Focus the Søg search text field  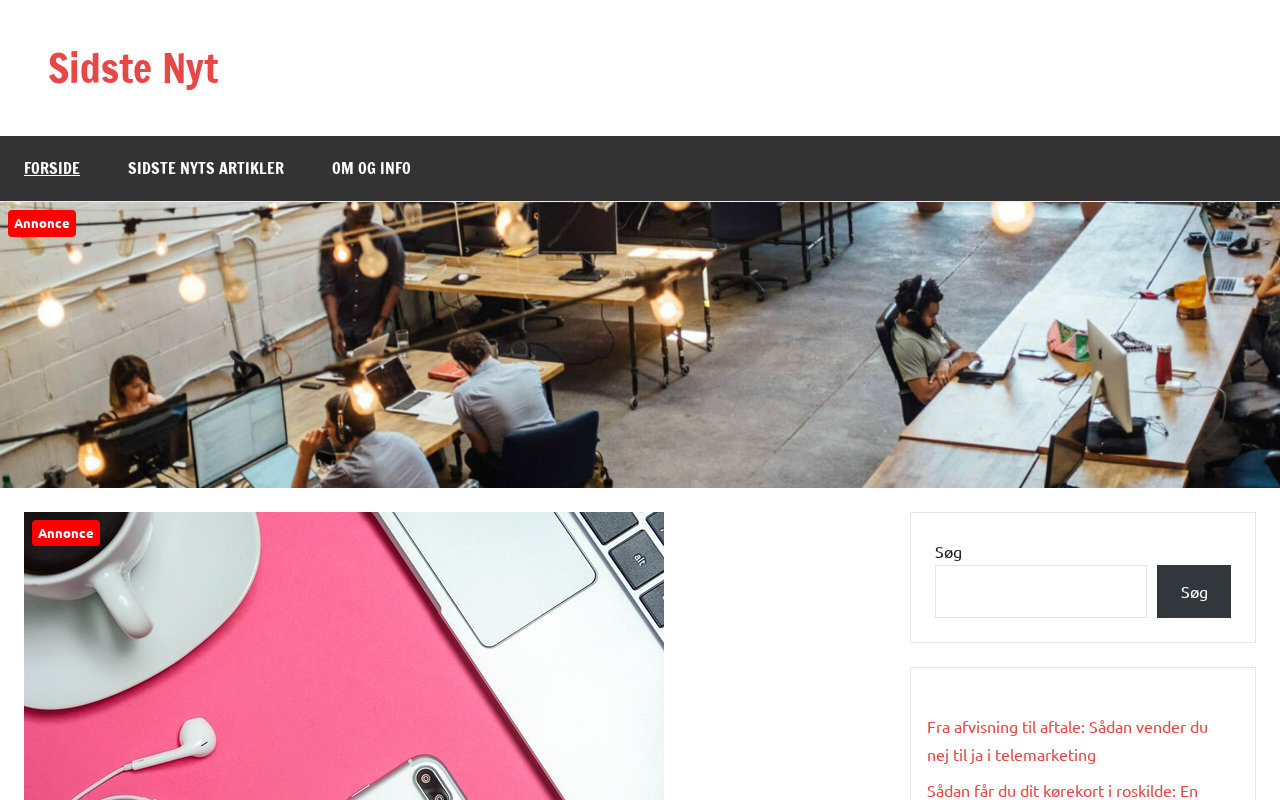1041,591
